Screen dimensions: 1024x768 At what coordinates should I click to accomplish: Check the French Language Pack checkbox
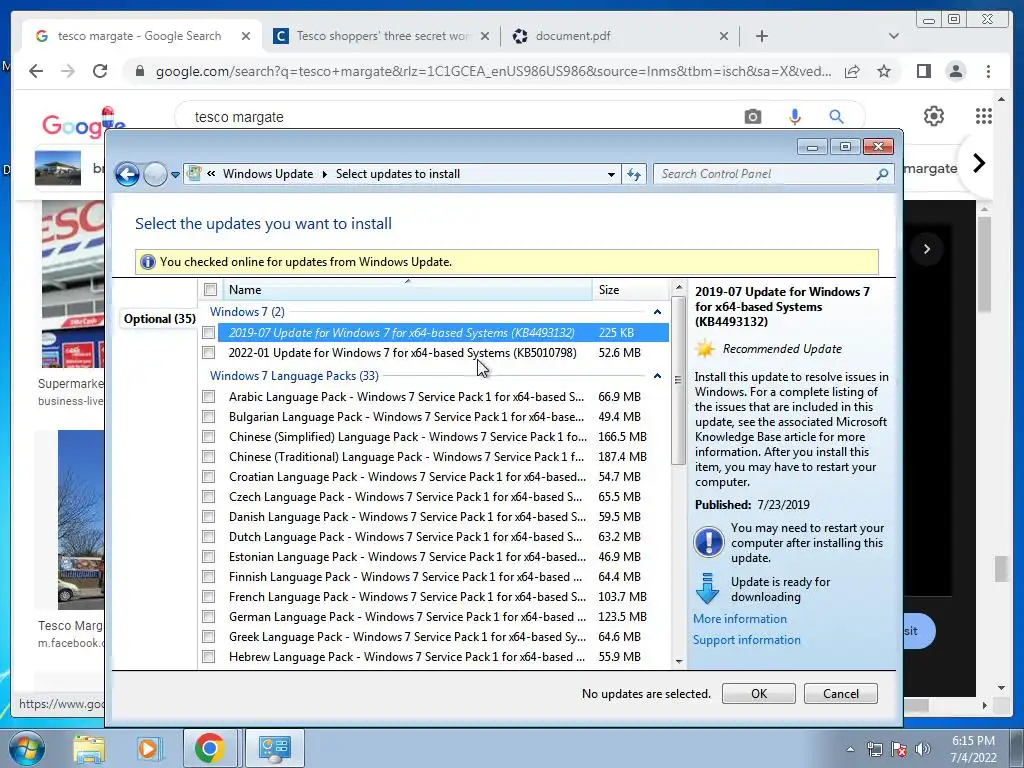pos(208,596)
